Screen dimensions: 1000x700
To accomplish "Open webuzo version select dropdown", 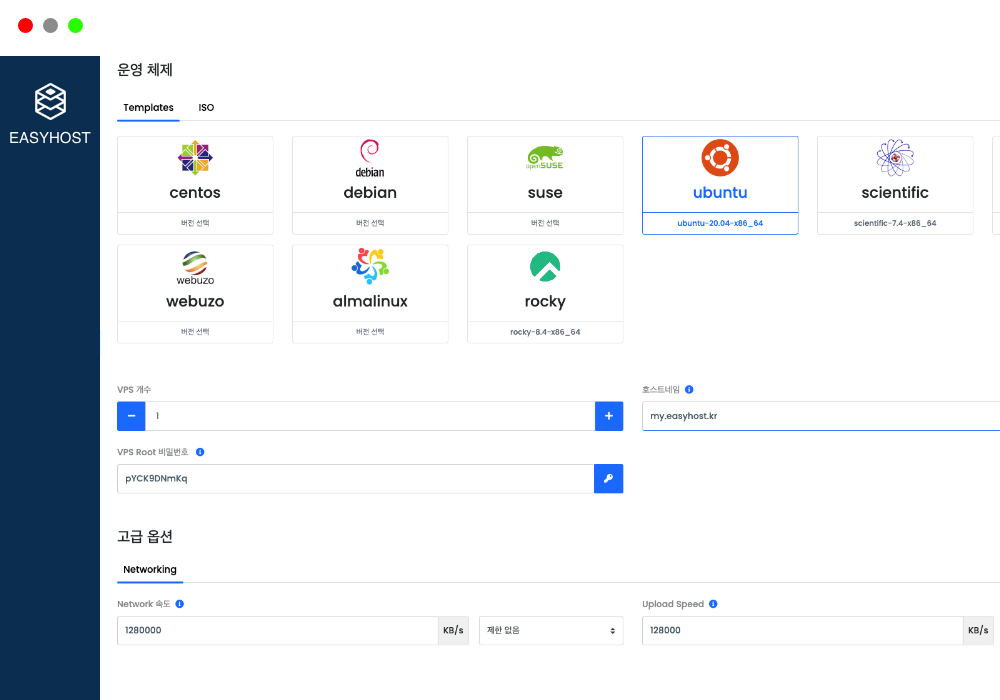I will pos(195,332).
